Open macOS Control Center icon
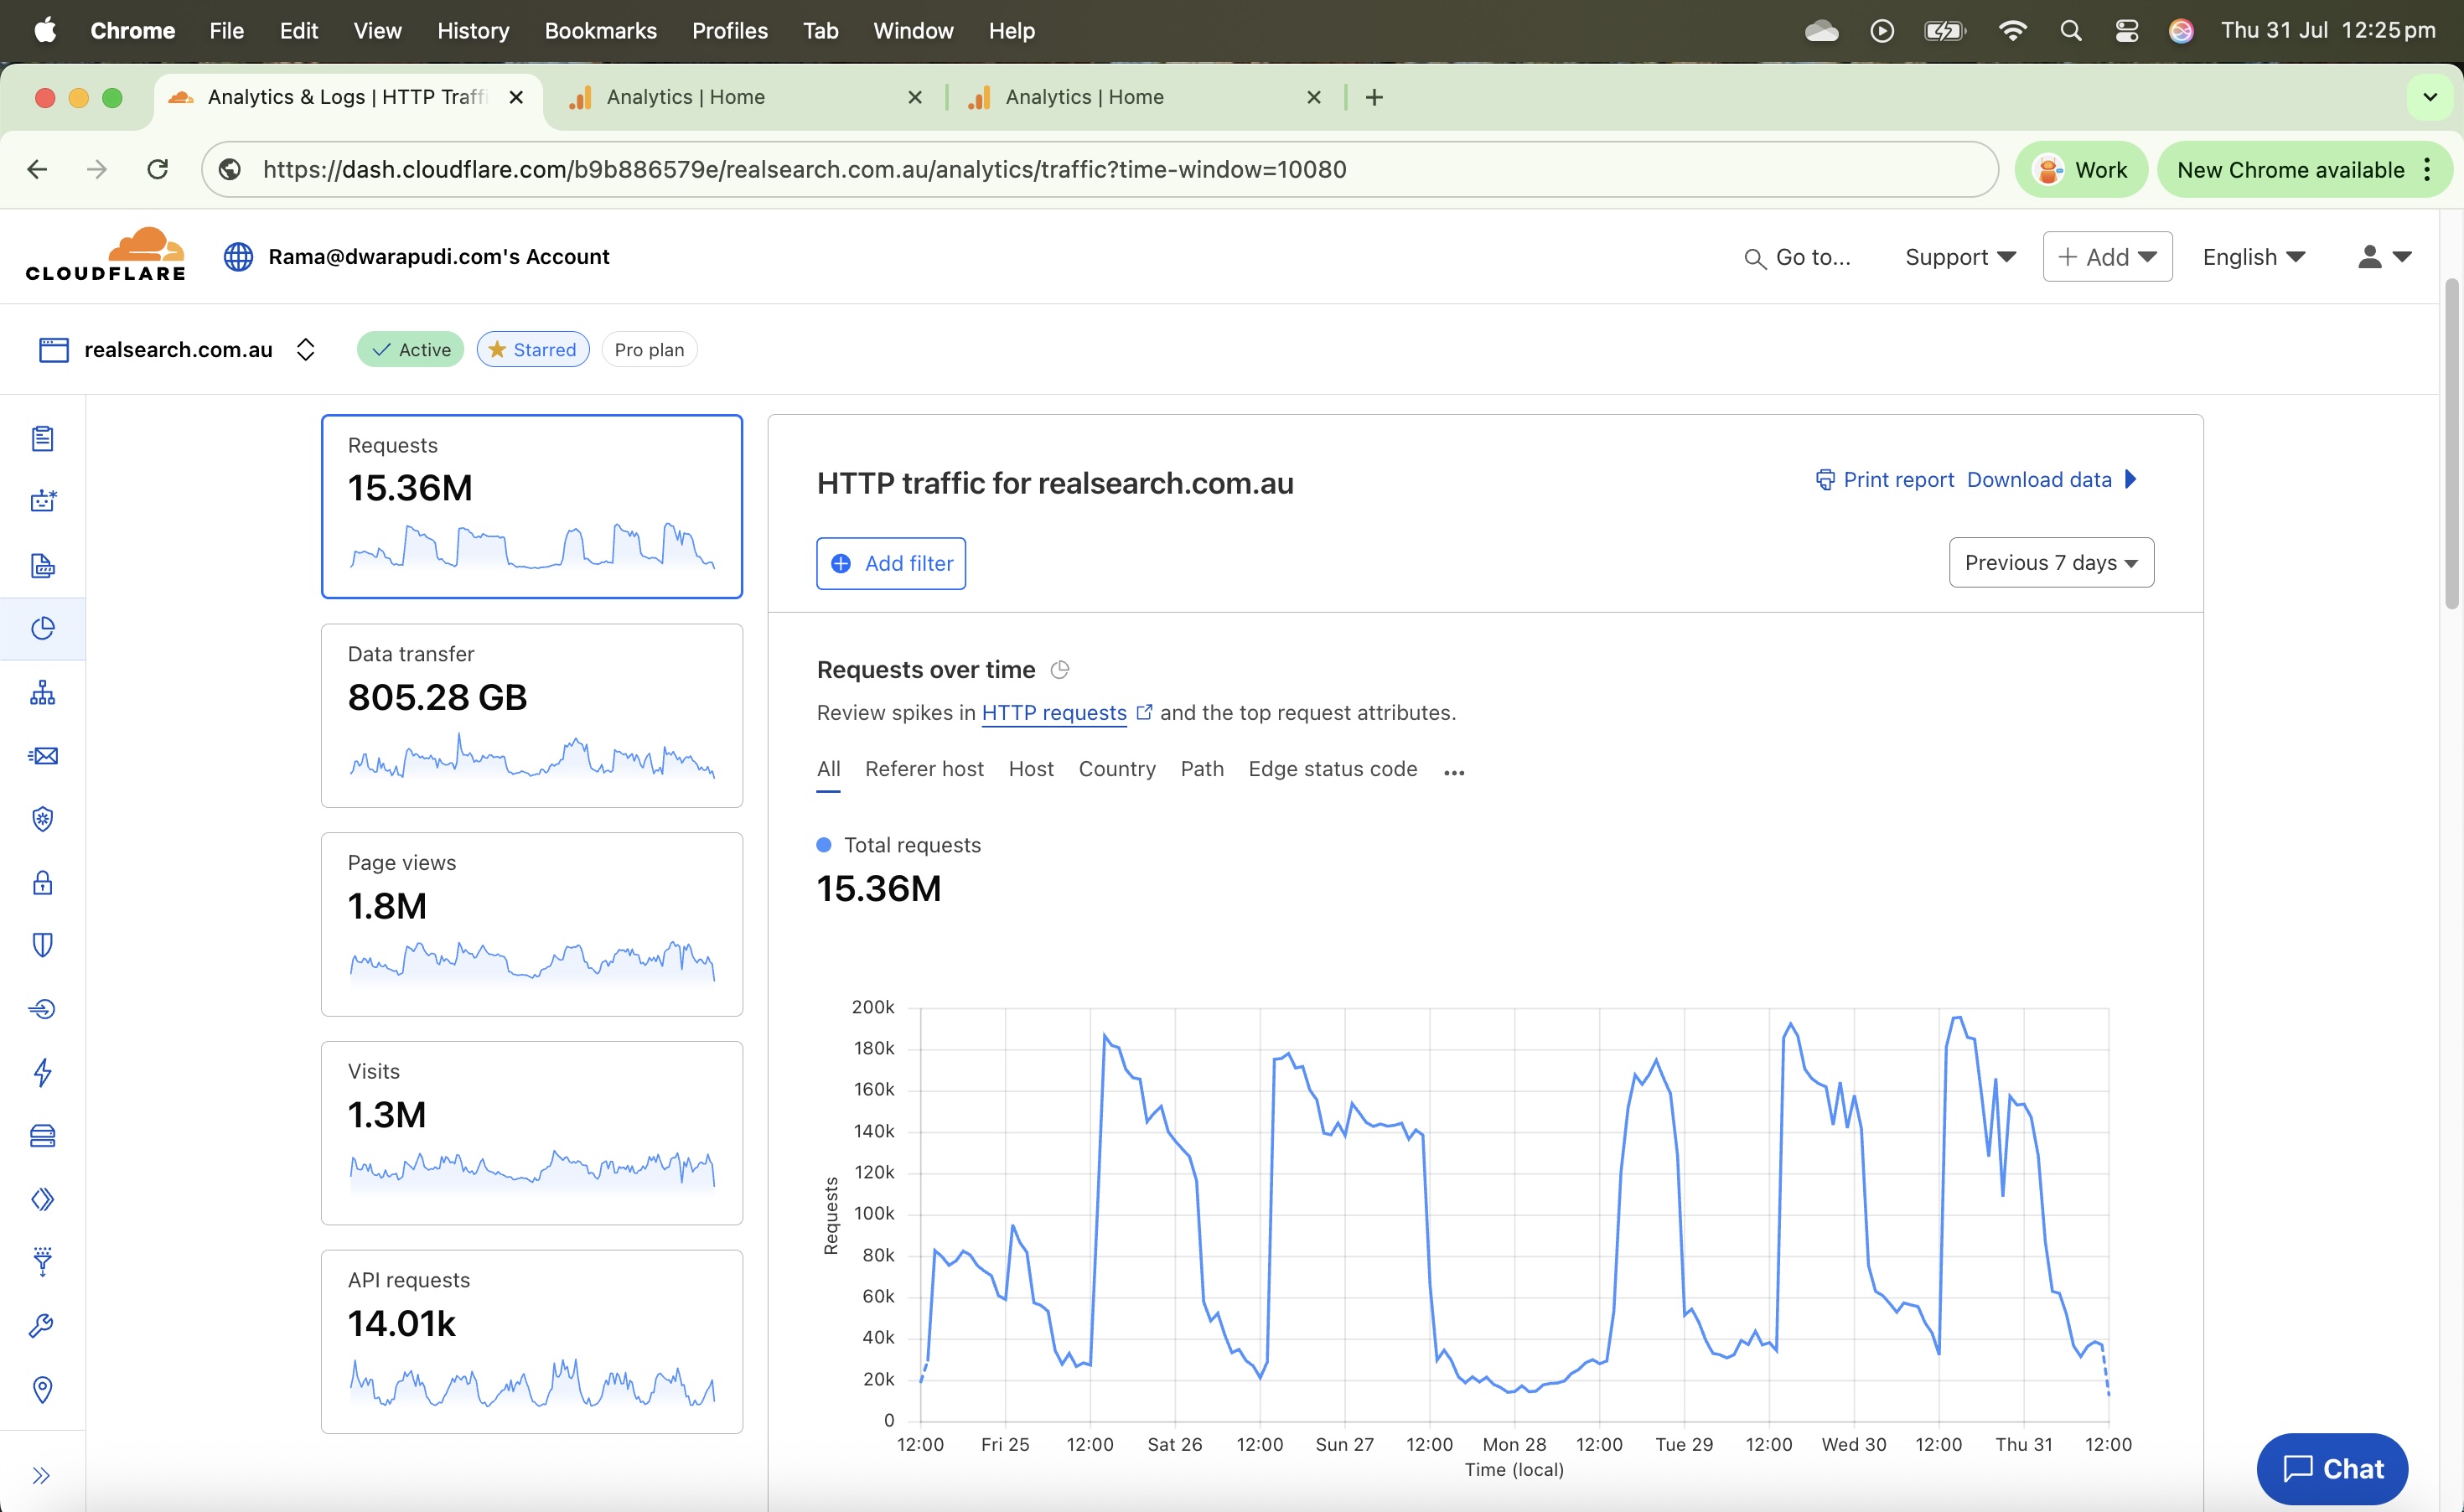This screenshot has width=2464, height=1512. (2126, 31)
